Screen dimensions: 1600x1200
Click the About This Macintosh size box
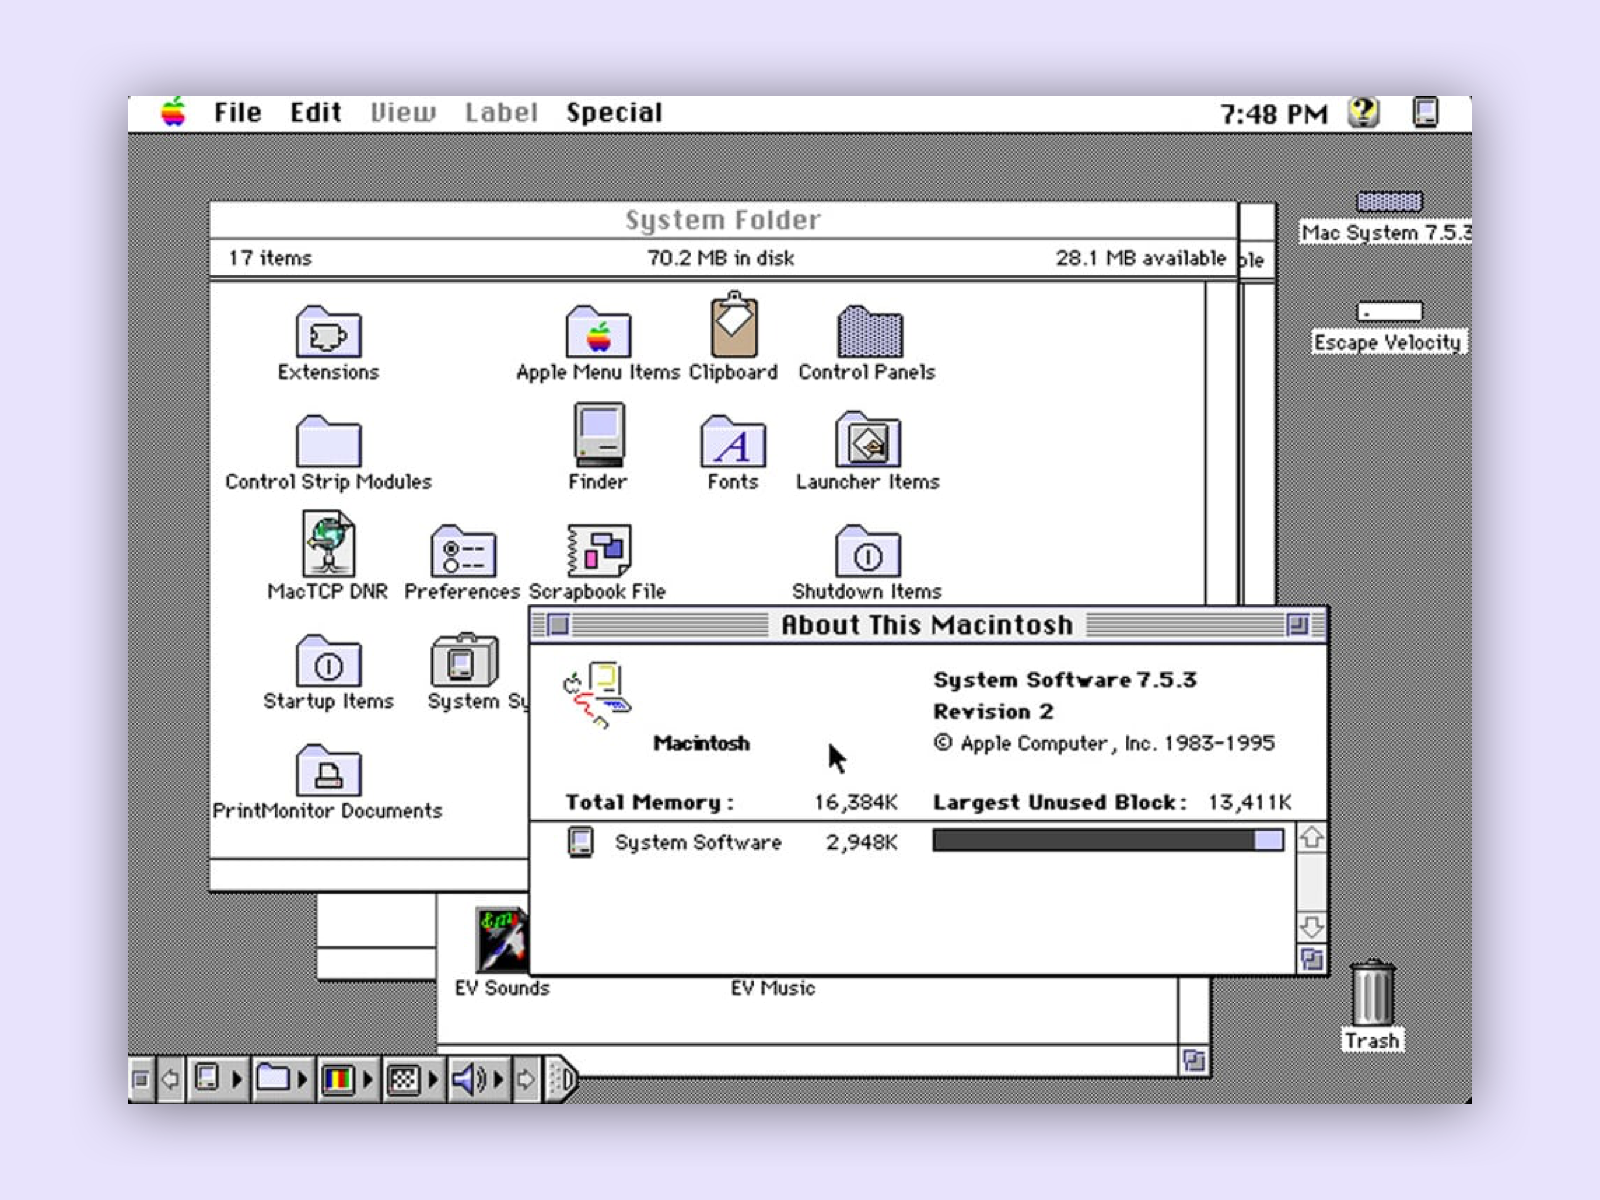pyautogui.click(x=1311, y=959)
